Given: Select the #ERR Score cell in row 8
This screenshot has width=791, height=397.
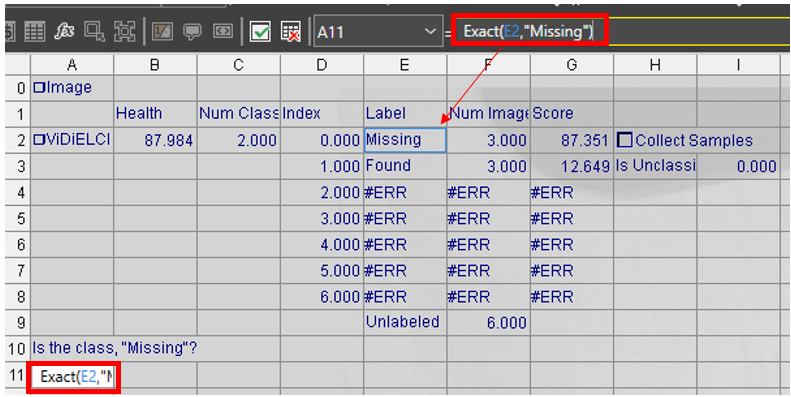Looking at the screenshot, I should 572,297.
